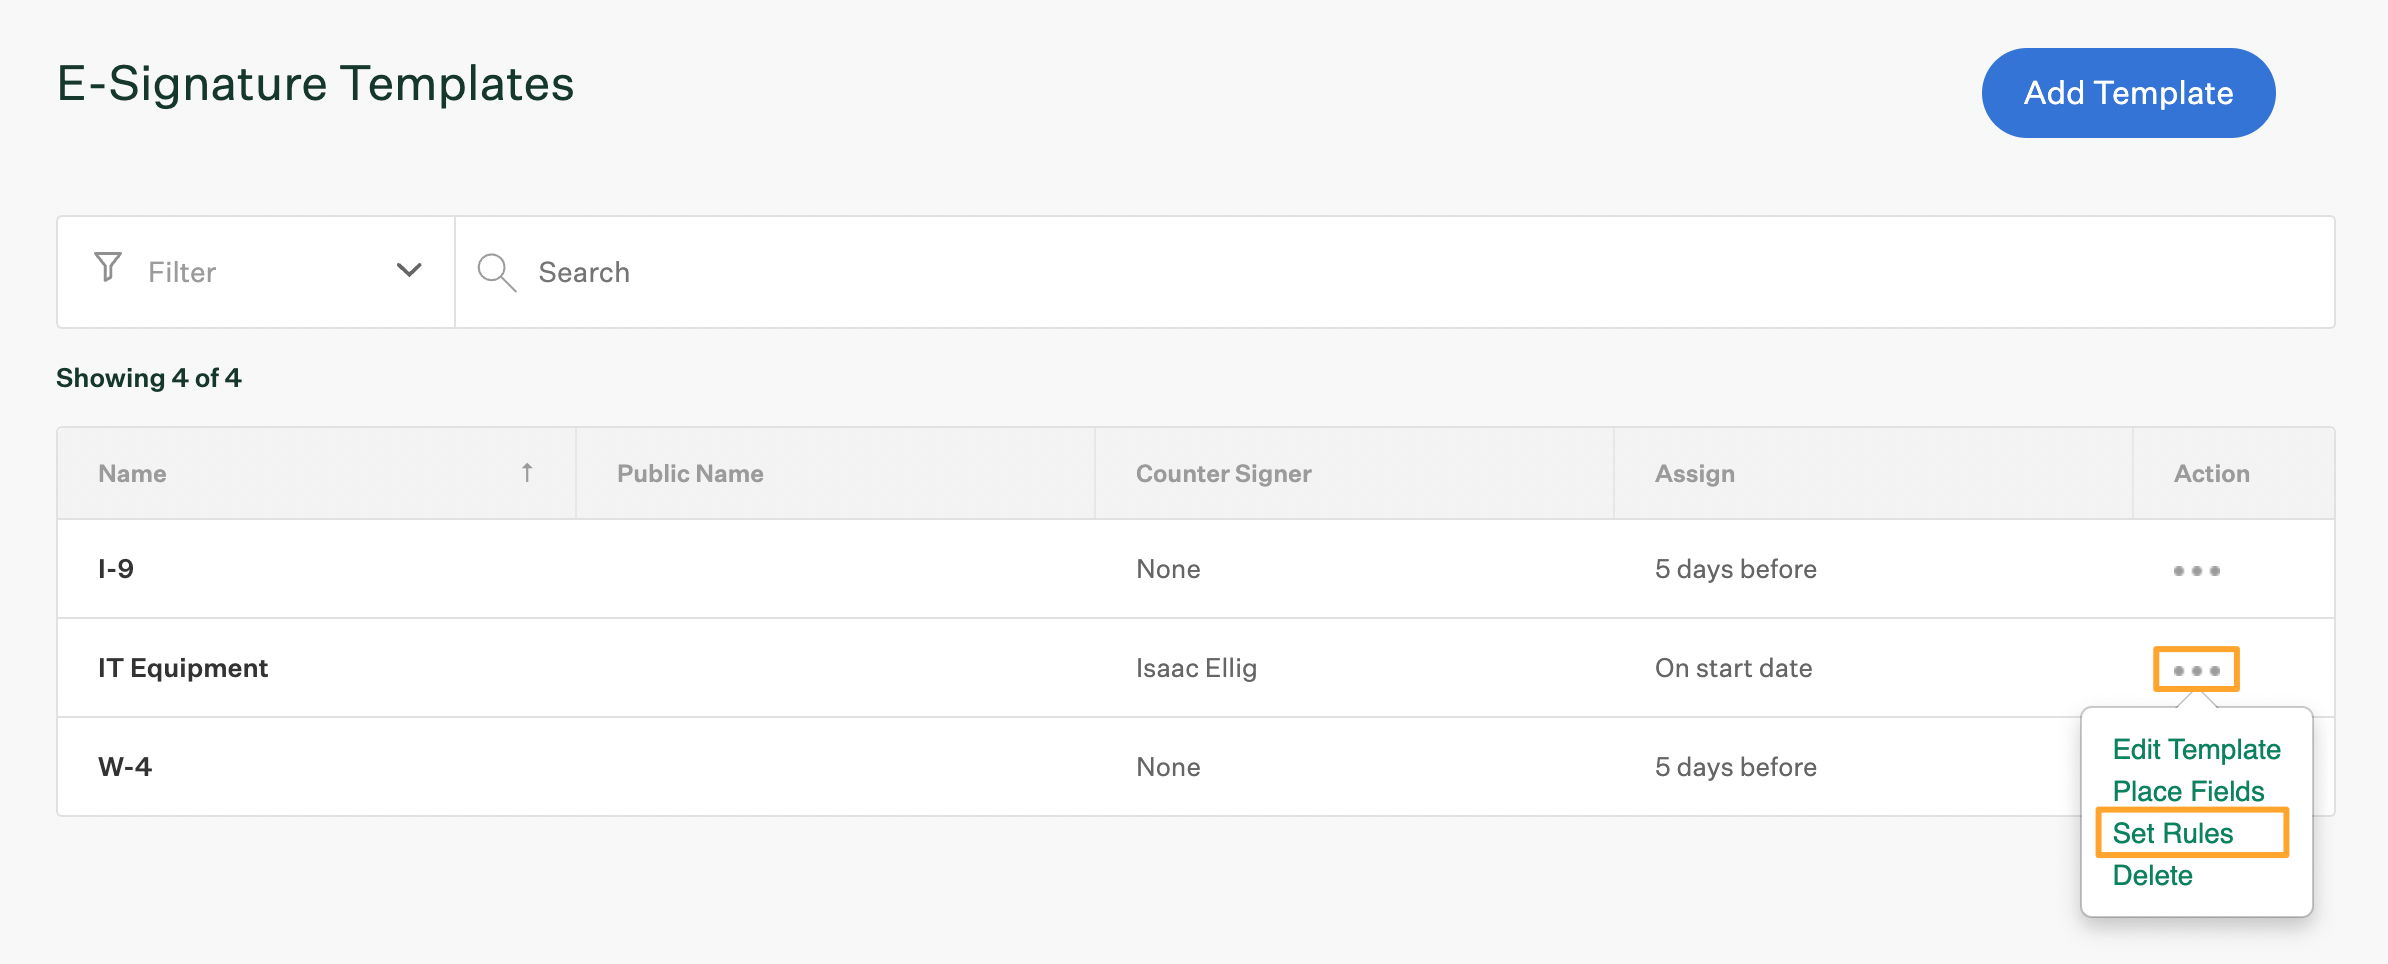Image resolution: width=2388 pixels, height=964 pixels.
Task: Sort the table by Public Name
Action: pos(689,473)
